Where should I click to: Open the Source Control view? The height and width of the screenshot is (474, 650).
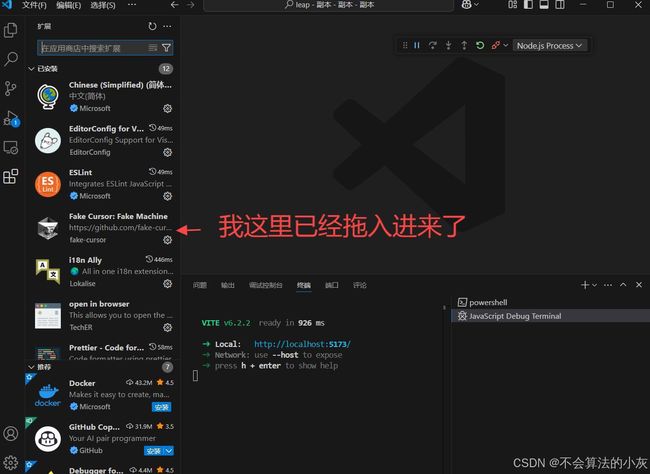click(10, 88)
